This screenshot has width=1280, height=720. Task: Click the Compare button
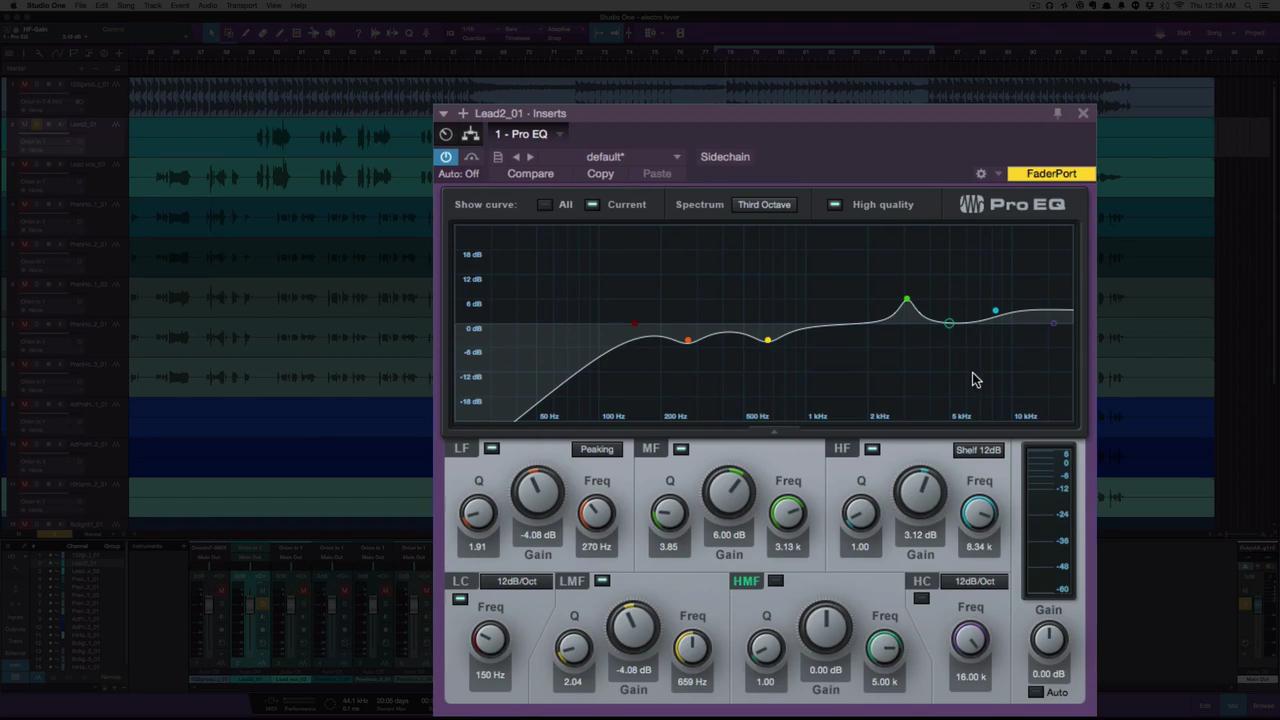(530, 173)
